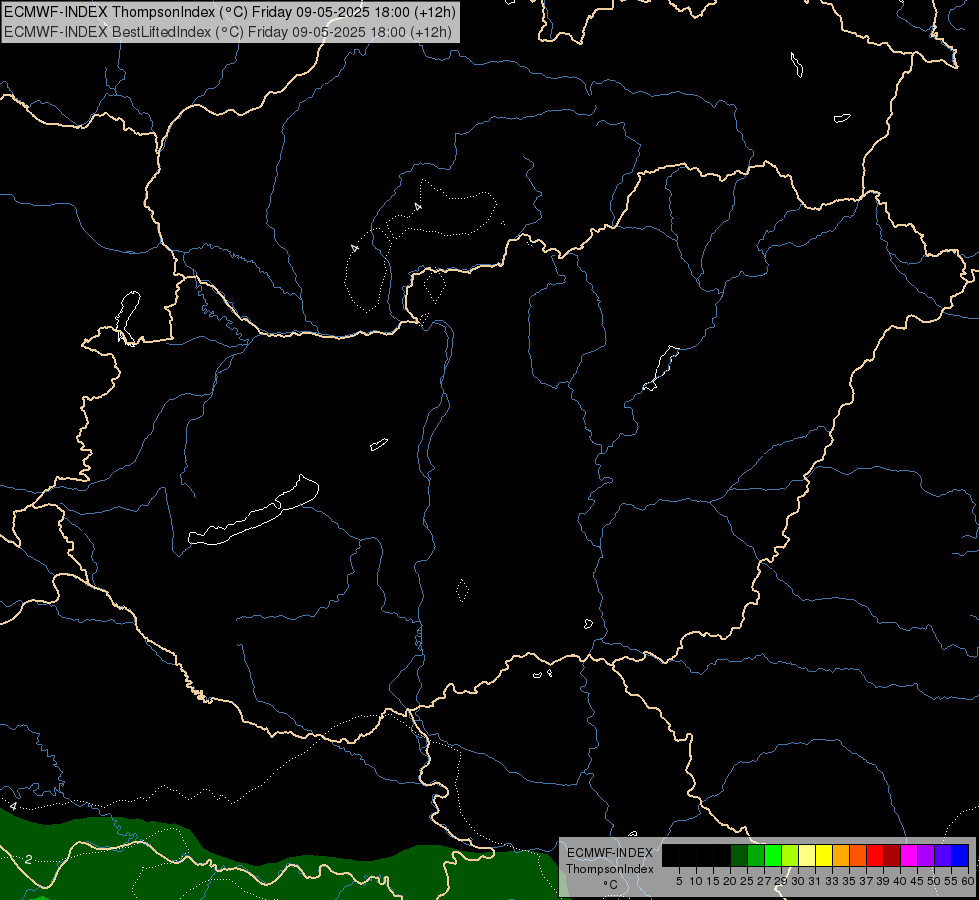This screenshot has height=900, width=979.
Task: Click legend tick value 20
Action: [x=730, y=881]
